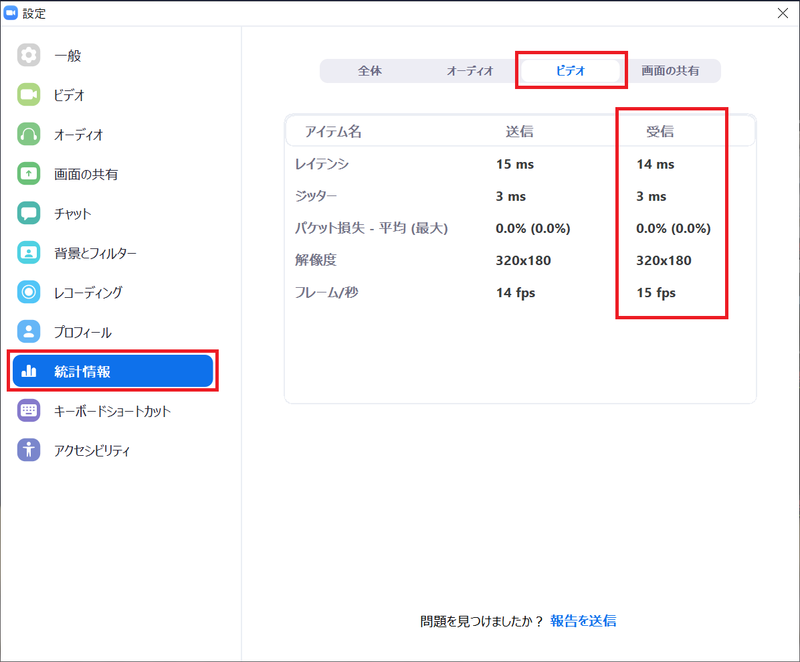Click the receive latency value 14 ms
This screenshot has width=800, height=662.
[x=655, y=164]
